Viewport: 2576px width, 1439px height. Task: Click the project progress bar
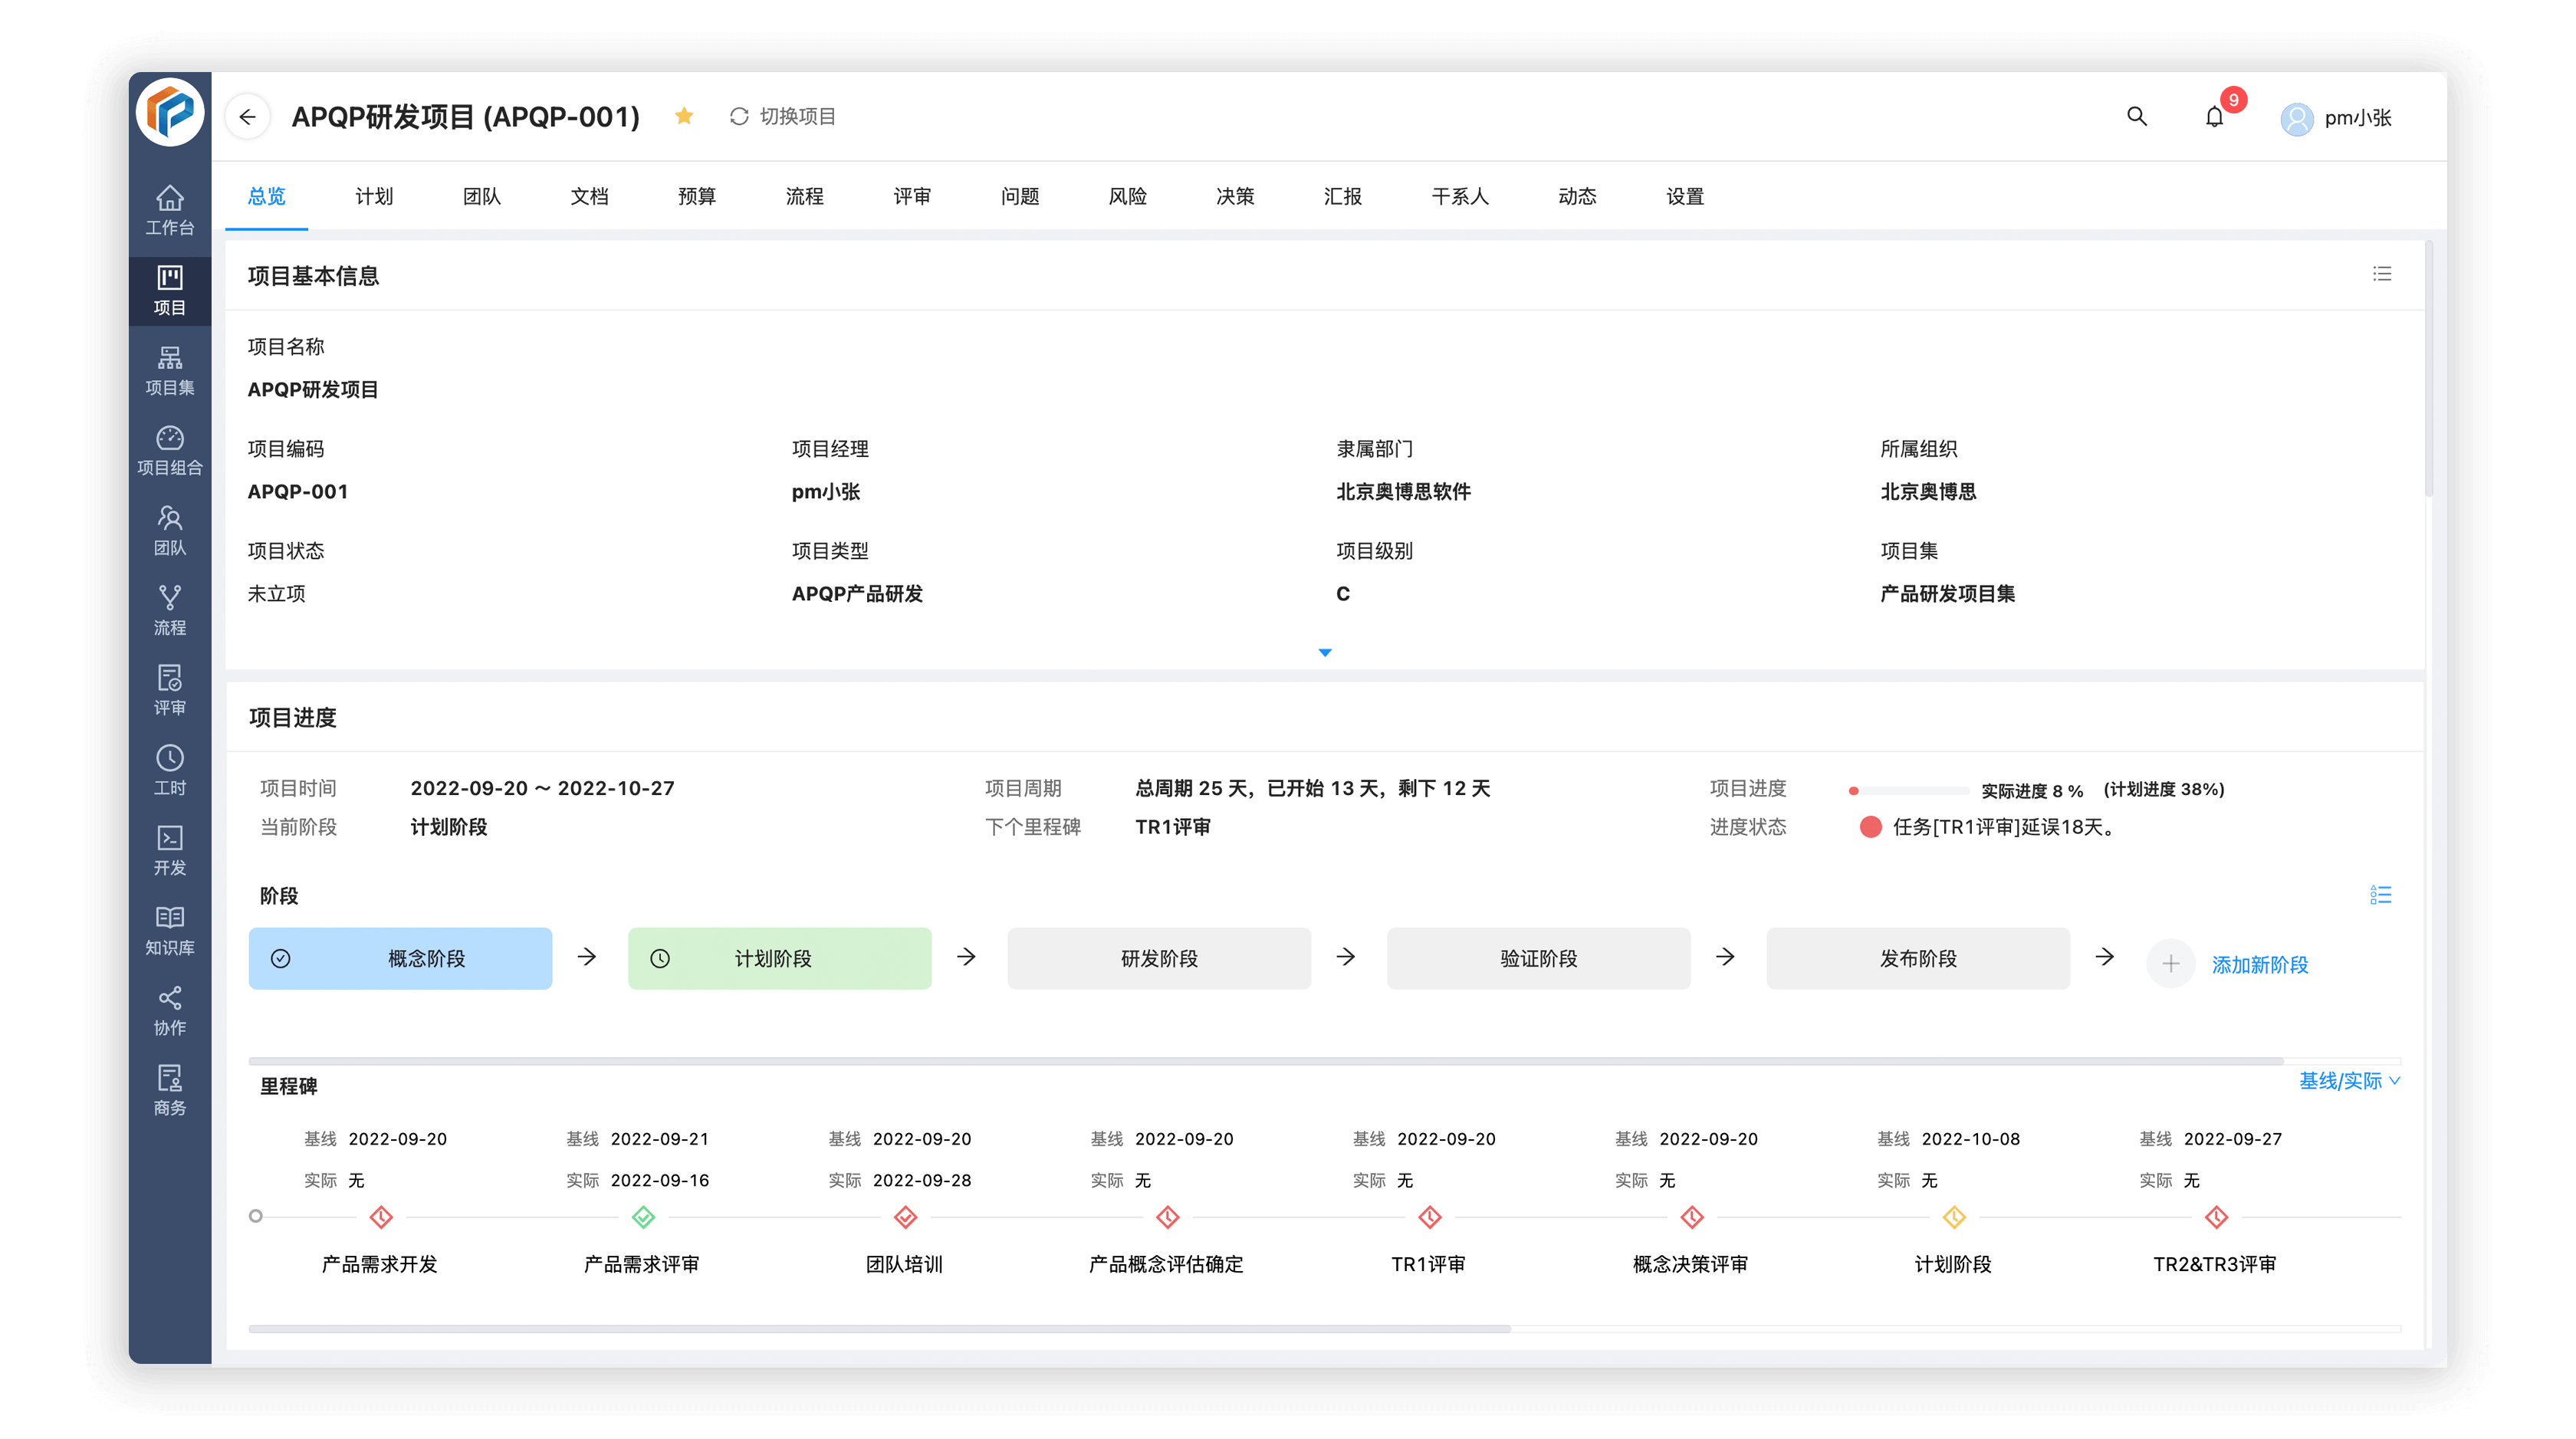point(1908,790)
